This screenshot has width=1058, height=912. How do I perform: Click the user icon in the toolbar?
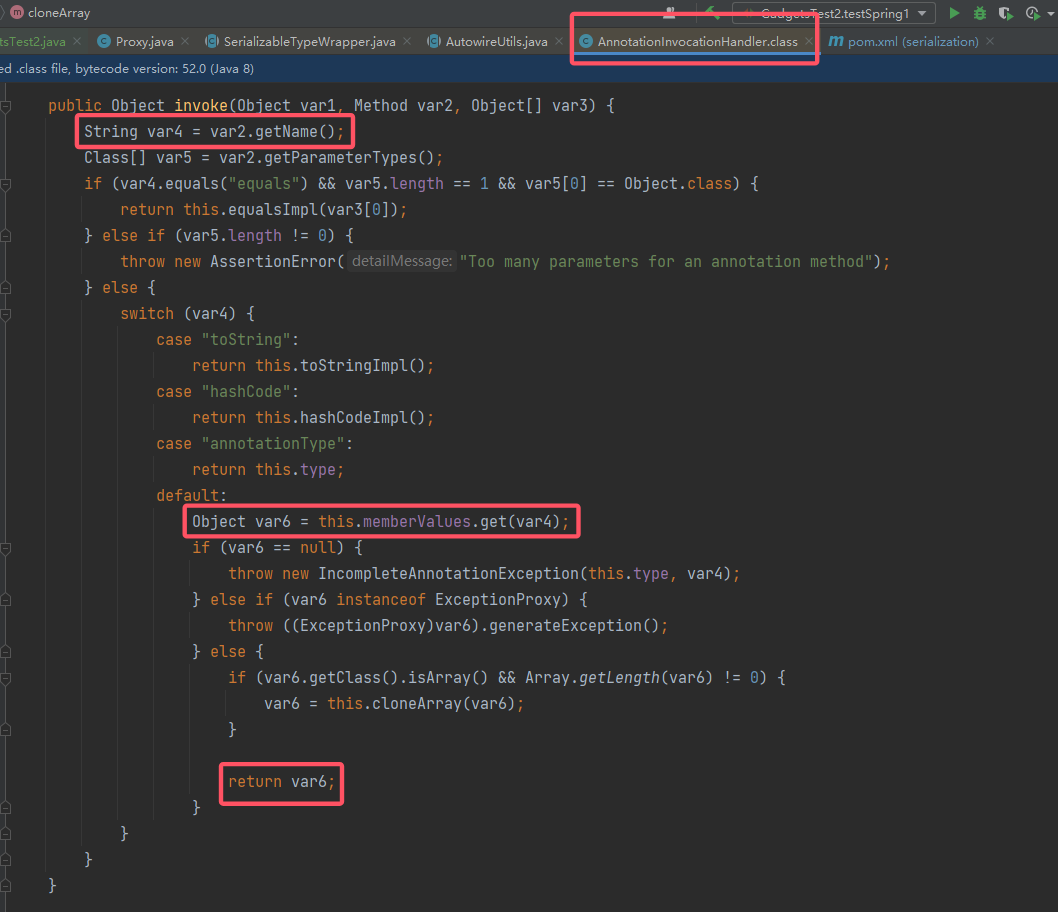tap(669, 12)
